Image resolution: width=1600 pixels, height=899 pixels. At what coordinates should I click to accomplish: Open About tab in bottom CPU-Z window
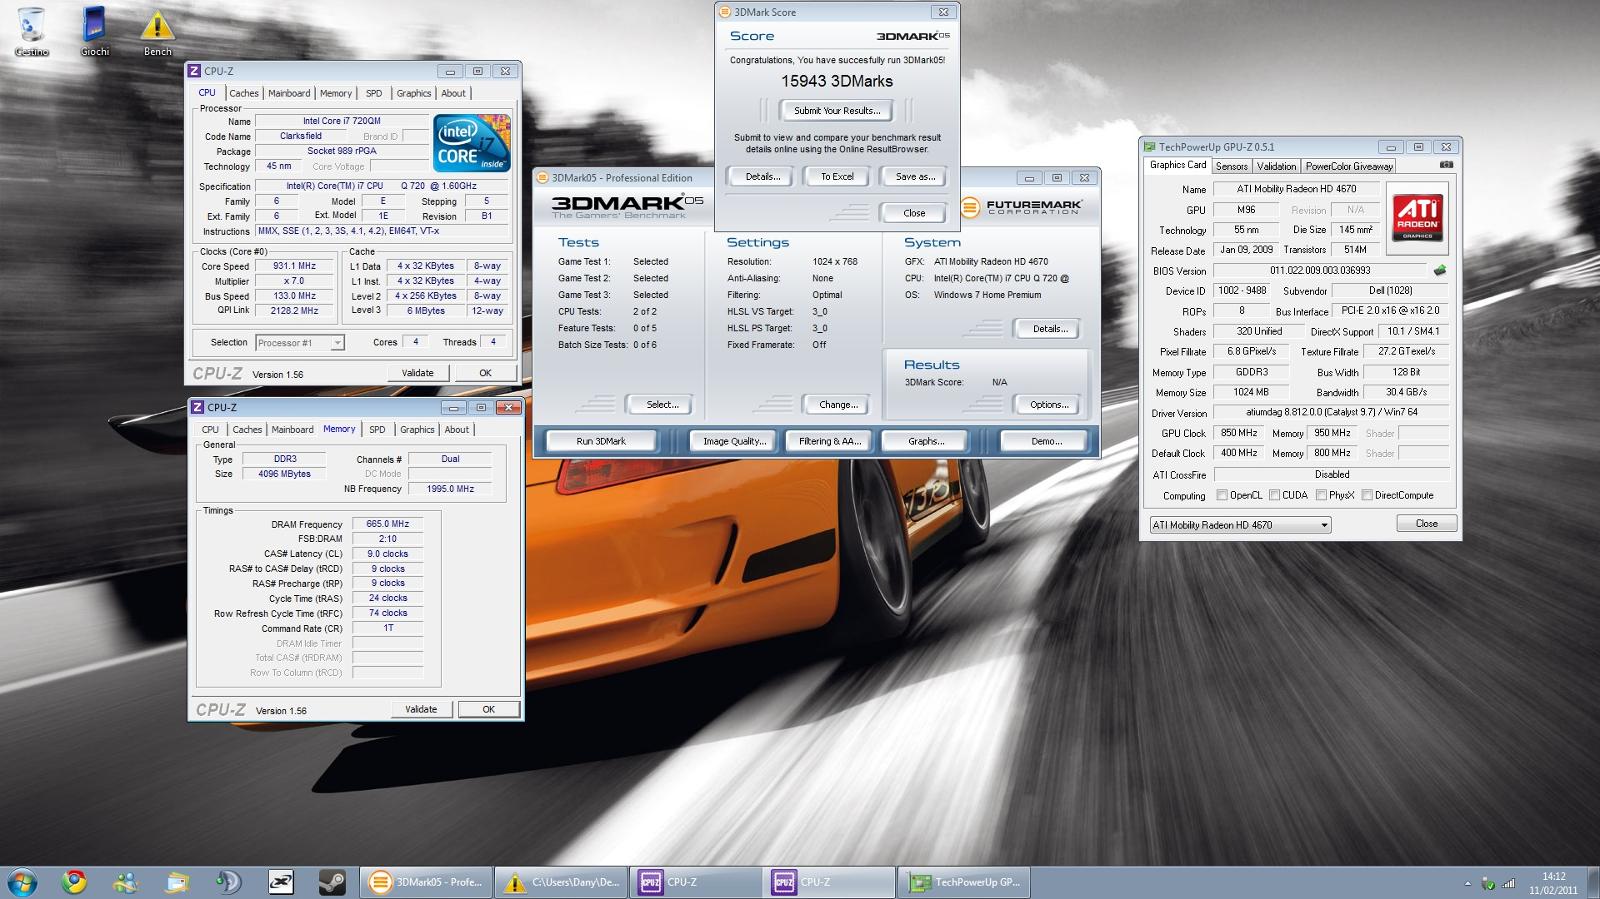coord(457,429)
